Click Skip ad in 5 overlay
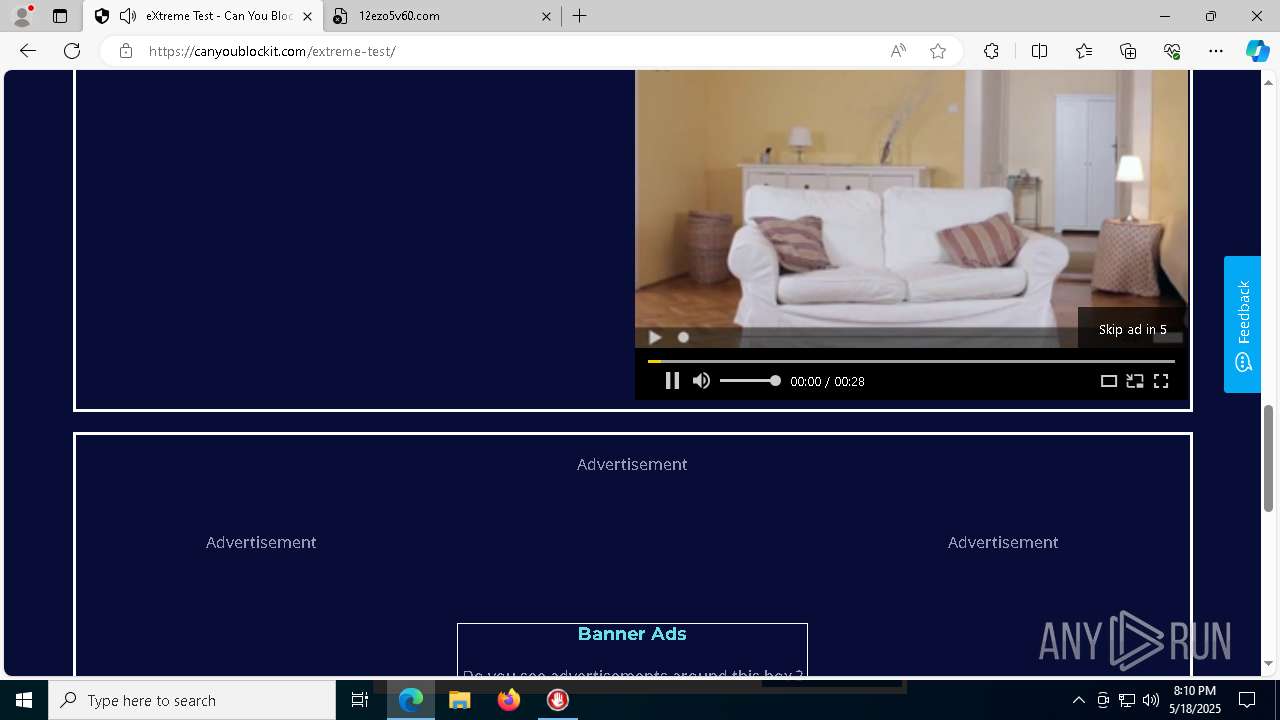The image size is (1280, 720). tap(1132, 329)
